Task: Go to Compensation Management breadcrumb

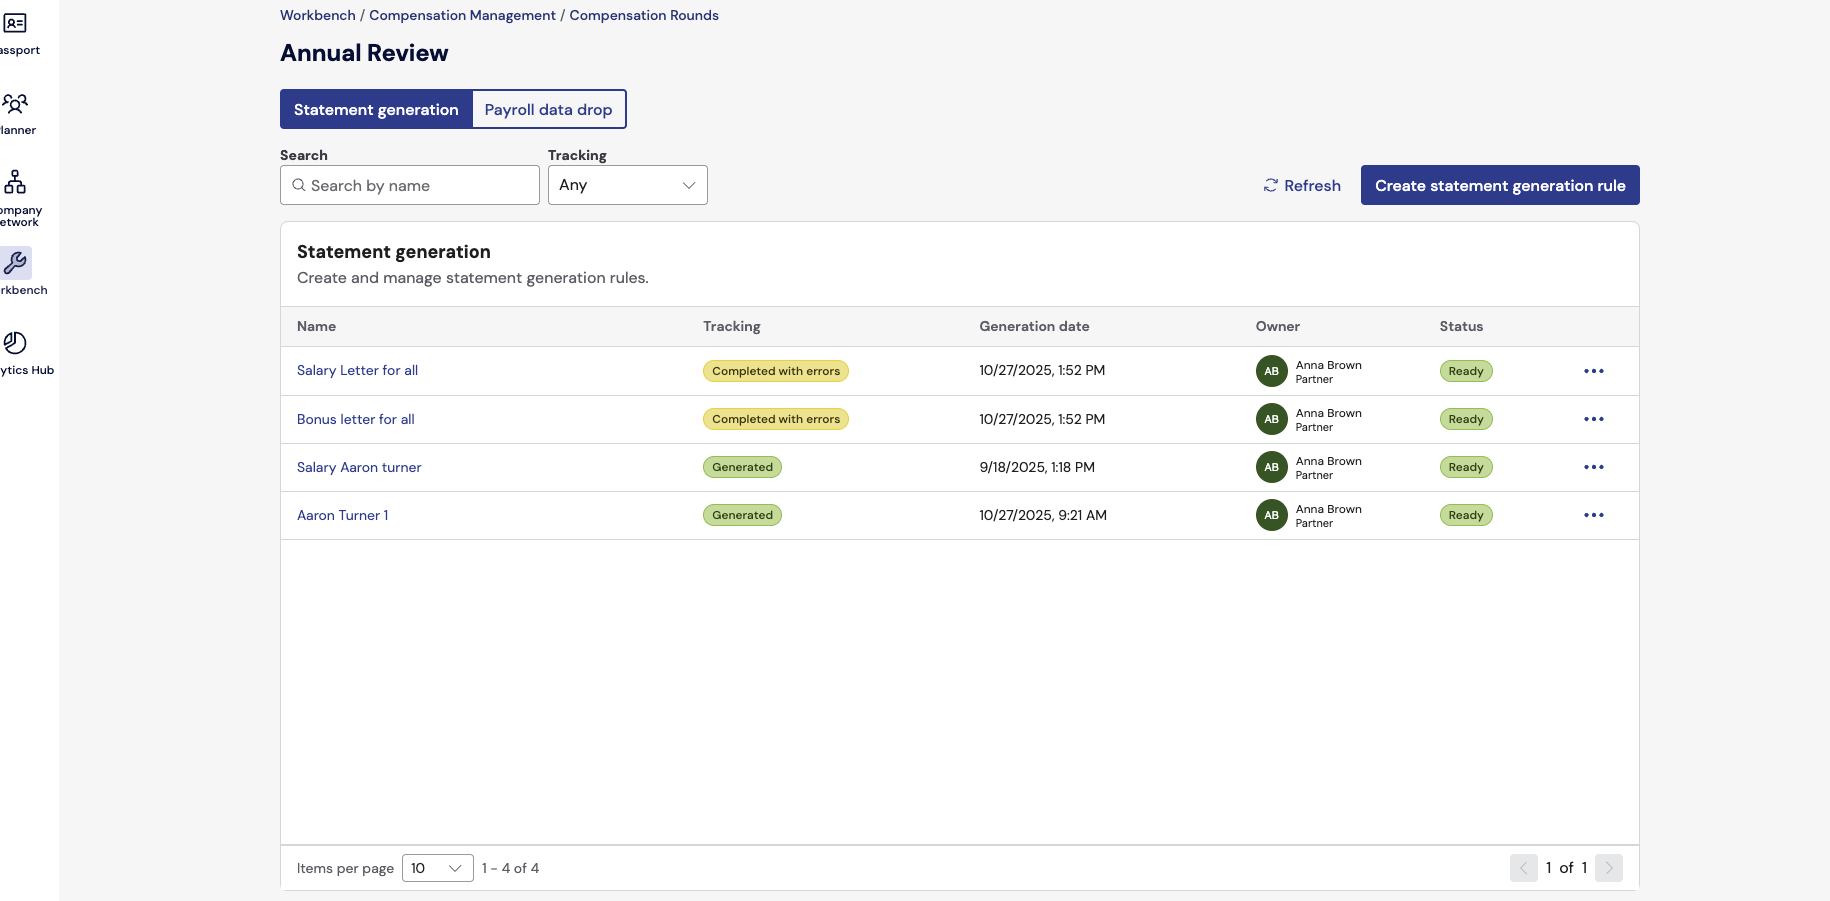Action: (x=462, y=15)
